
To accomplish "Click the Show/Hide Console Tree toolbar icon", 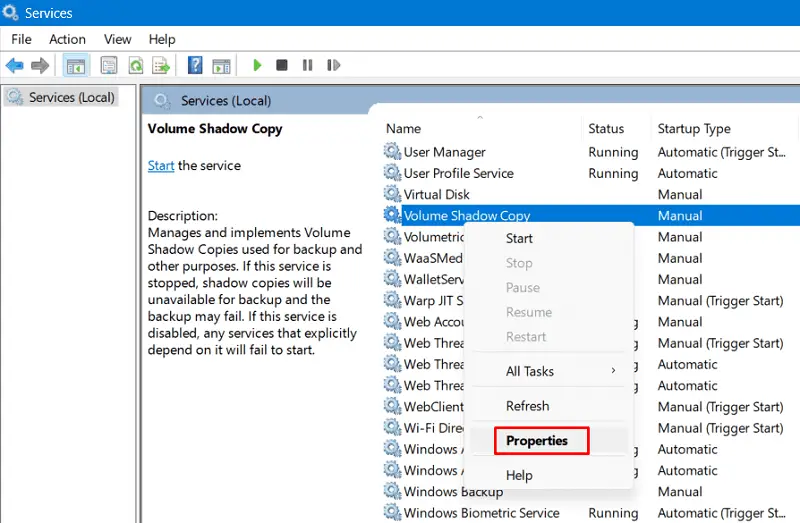I will coord(74,66).
